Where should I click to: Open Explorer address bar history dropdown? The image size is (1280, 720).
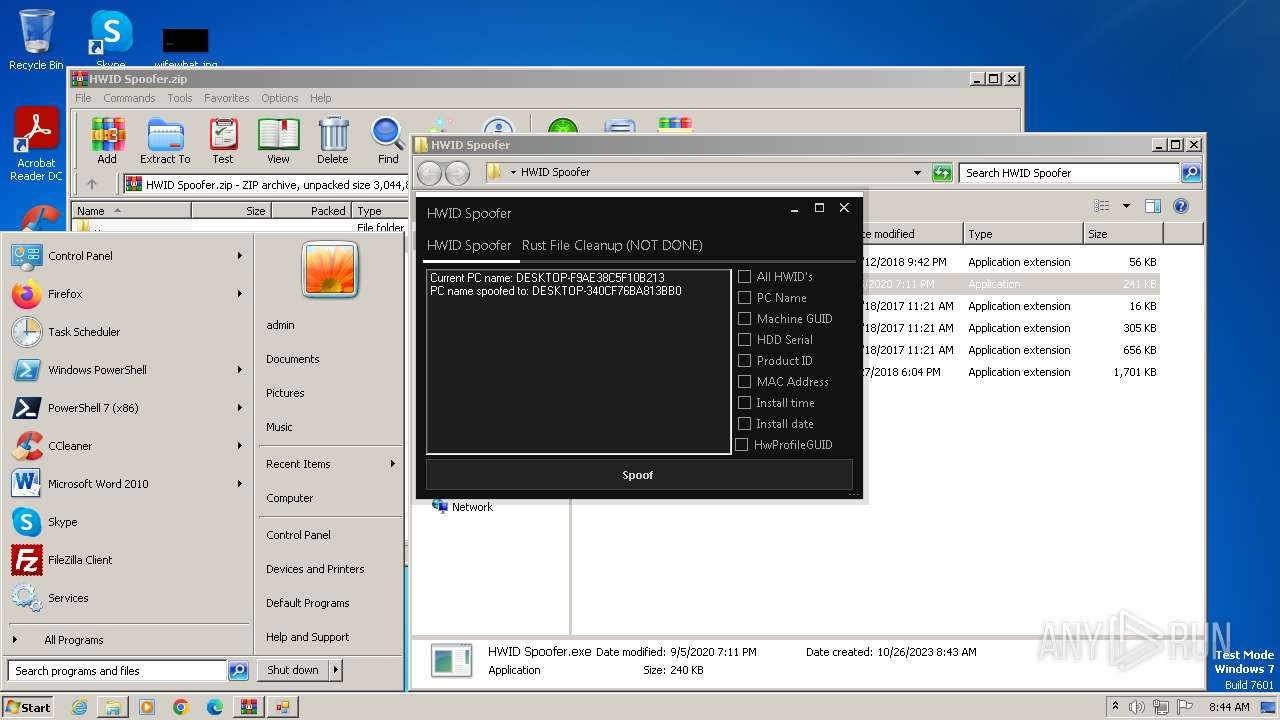click(x=917, y=173)
